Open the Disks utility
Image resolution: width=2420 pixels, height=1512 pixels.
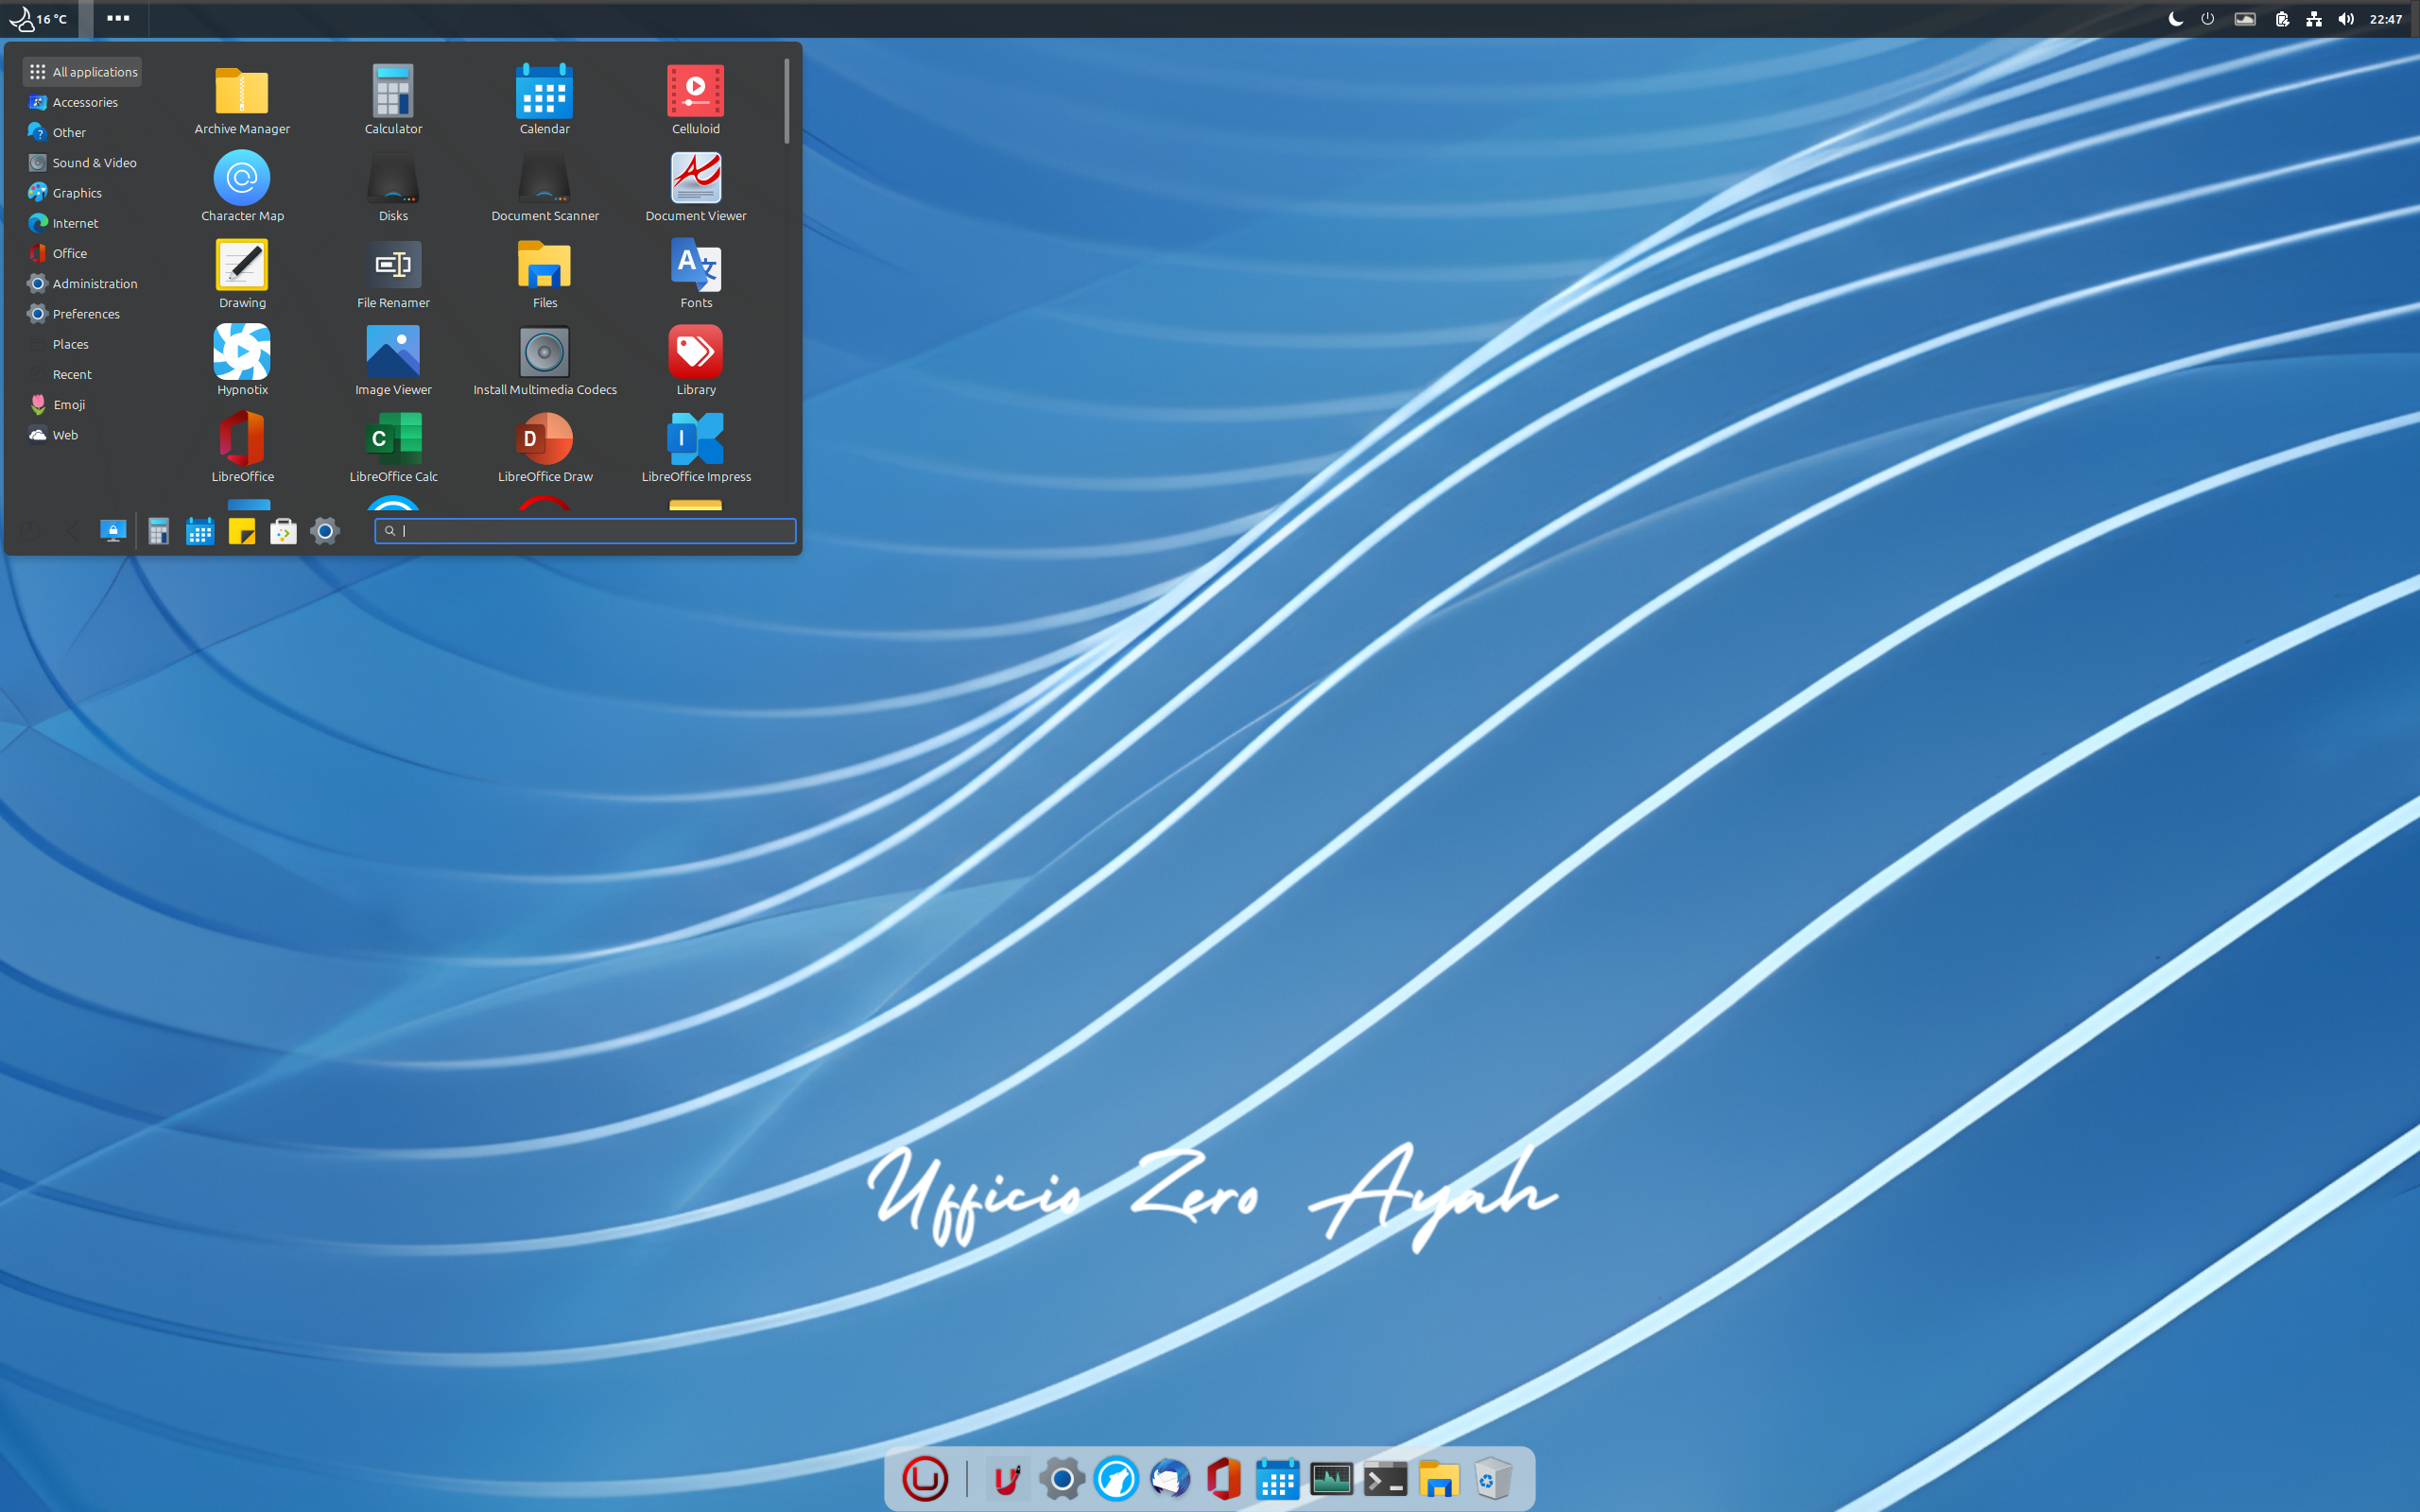pos(393,187)
